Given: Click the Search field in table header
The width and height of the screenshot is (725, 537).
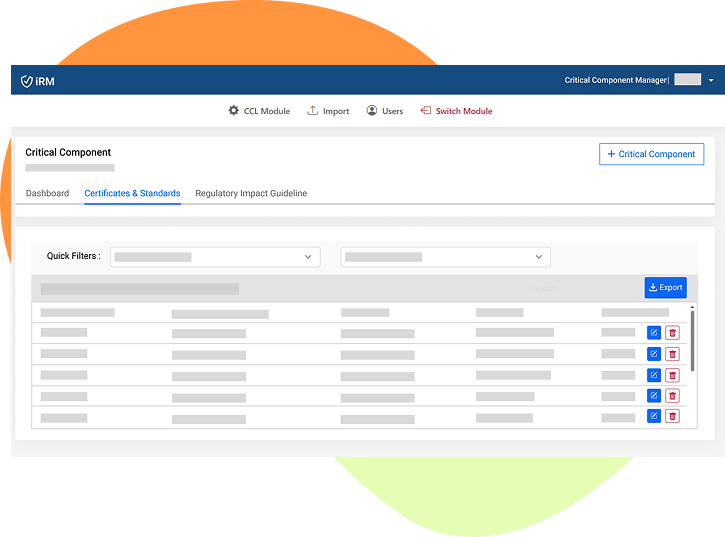Looking at the screenshot, I should [543, 288].
